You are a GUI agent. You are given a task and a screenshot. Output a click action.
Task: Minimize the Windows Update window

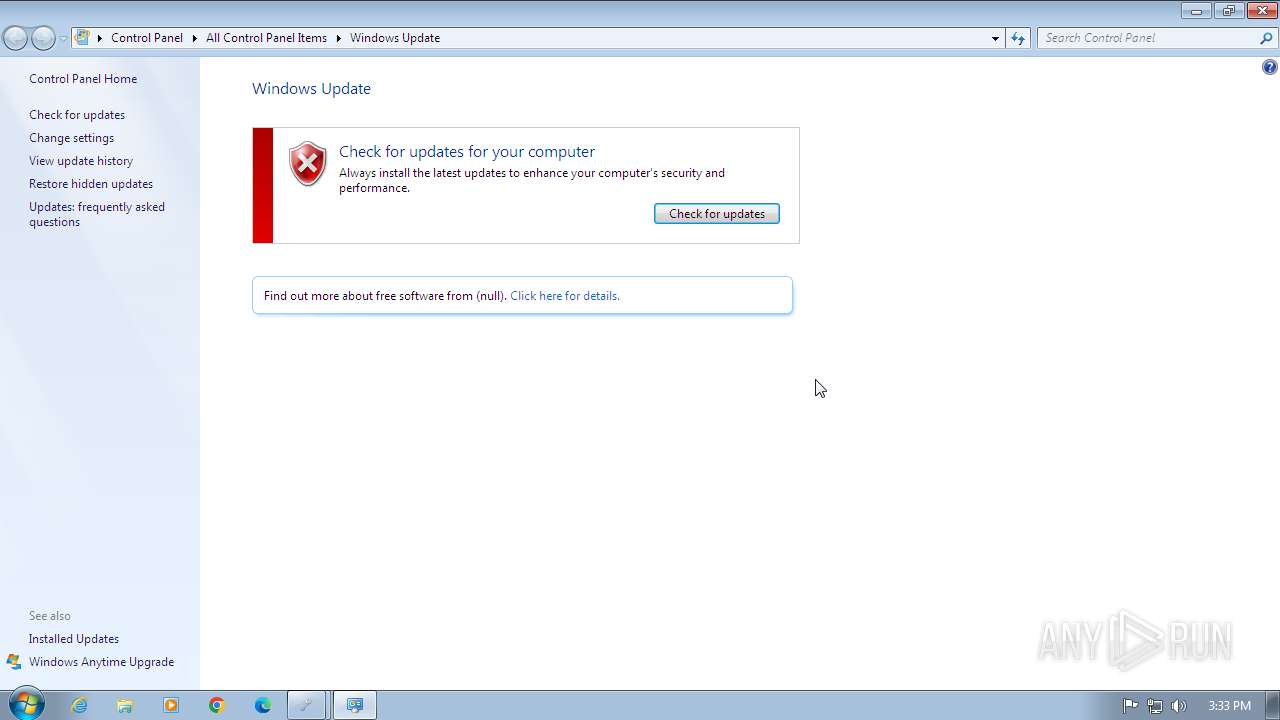tap(1196, 11)
